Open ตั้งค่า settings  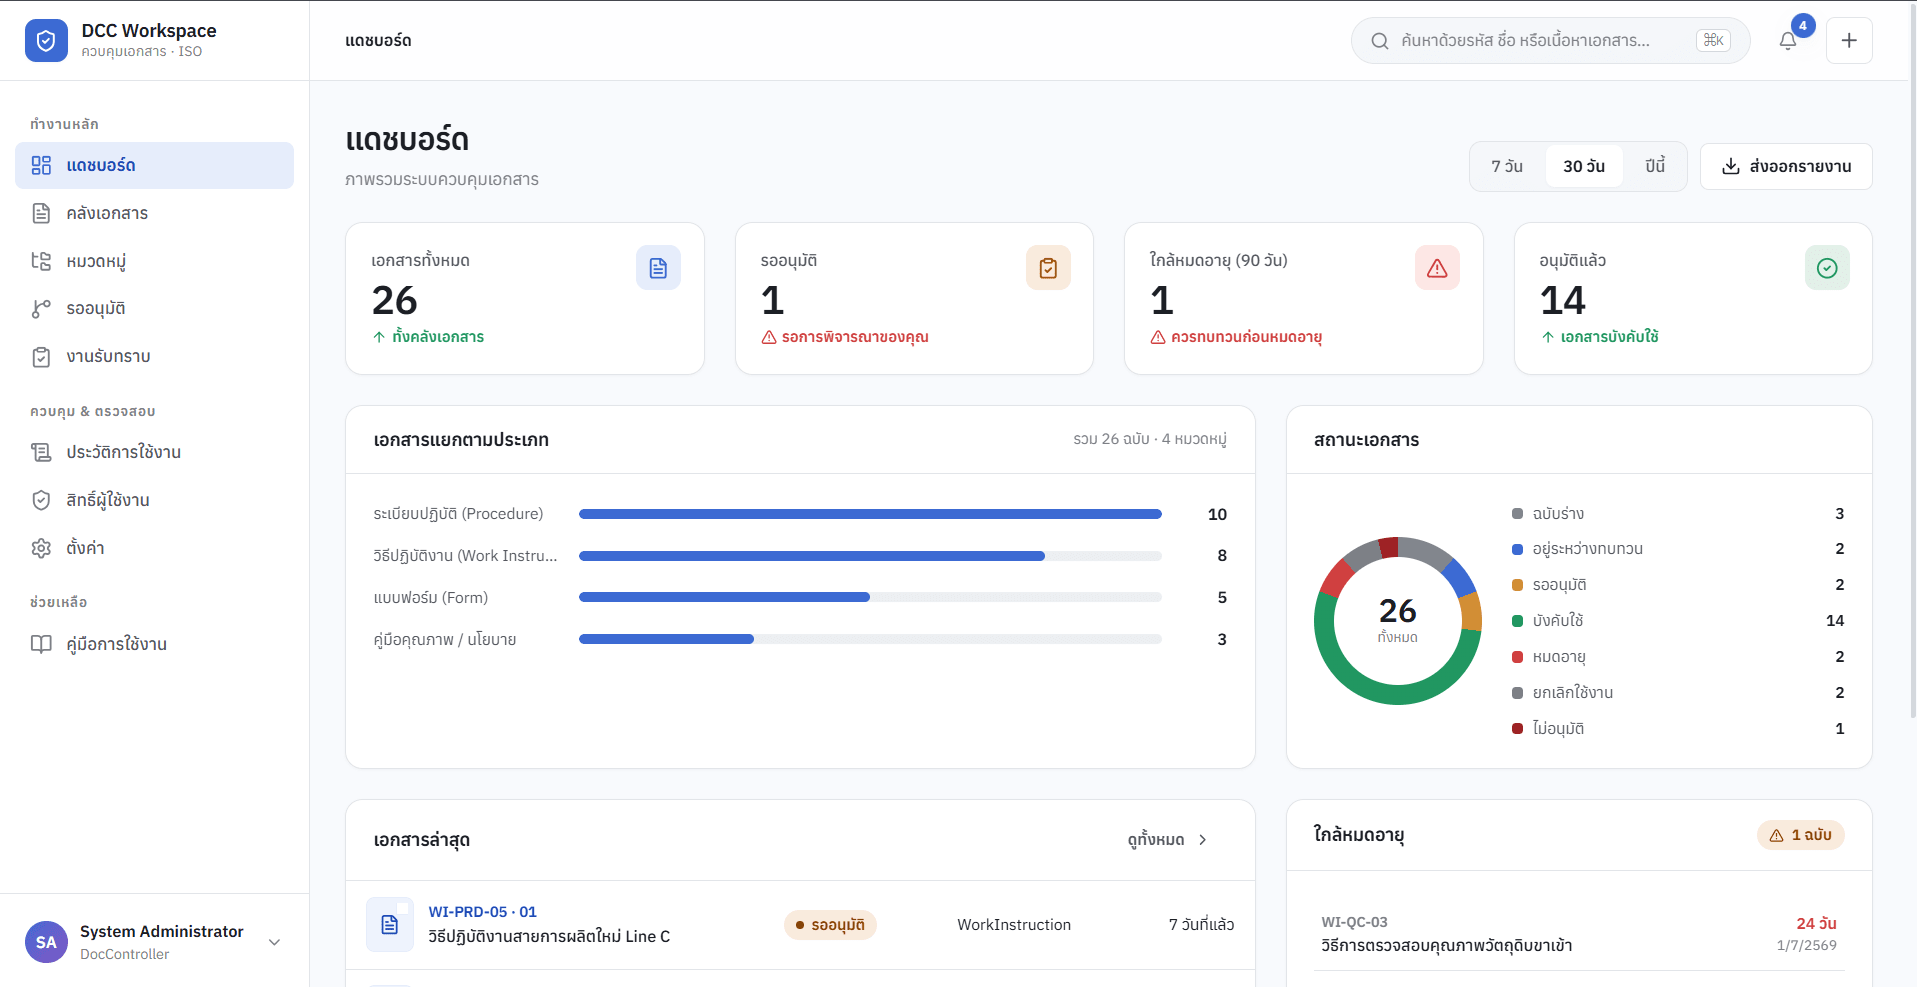pyautogui.click(x=154, y=548)
